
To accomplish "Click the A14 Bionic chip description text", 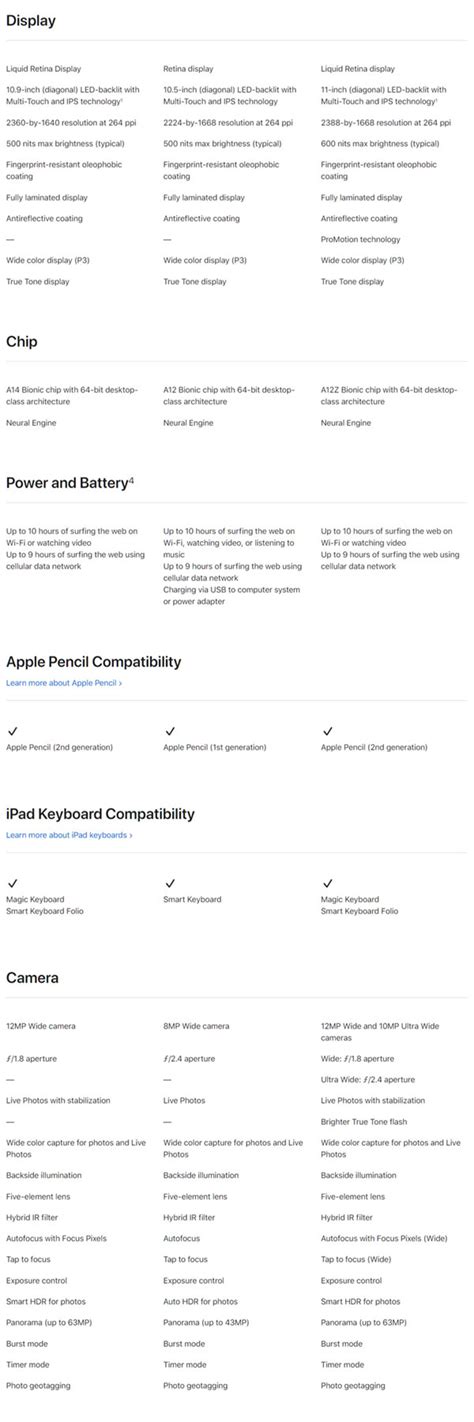I will point(72,395).
